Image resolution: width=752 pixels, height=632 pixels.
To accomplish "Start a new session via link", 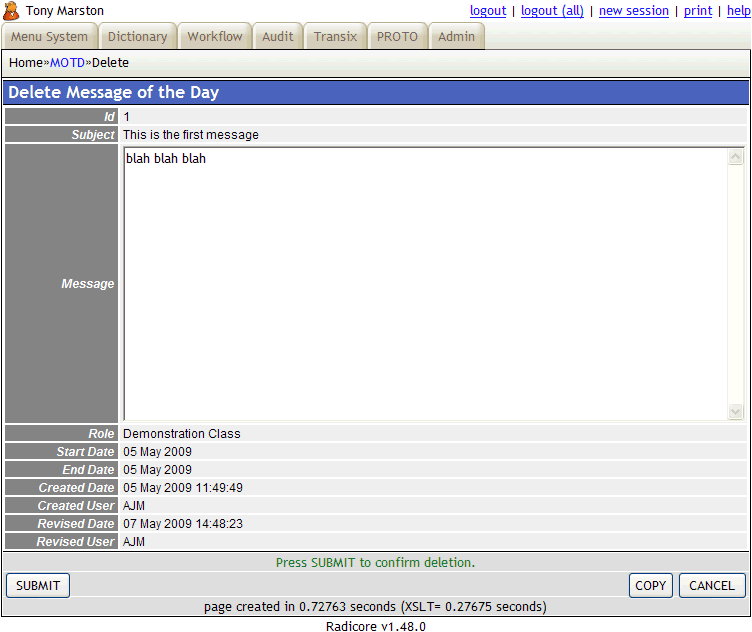I will (634, 11).
